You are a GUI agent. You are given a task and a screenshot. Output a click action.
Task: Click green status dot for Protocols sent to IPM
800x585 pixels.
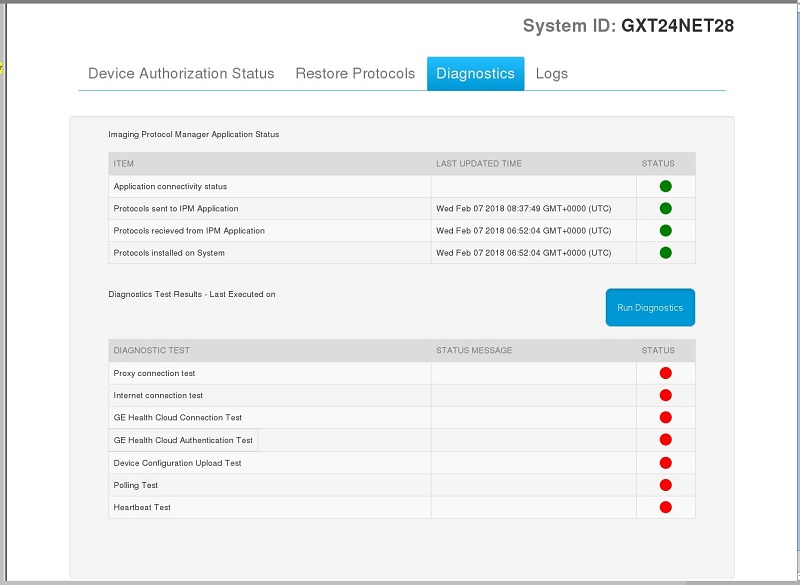coord(665,208)
